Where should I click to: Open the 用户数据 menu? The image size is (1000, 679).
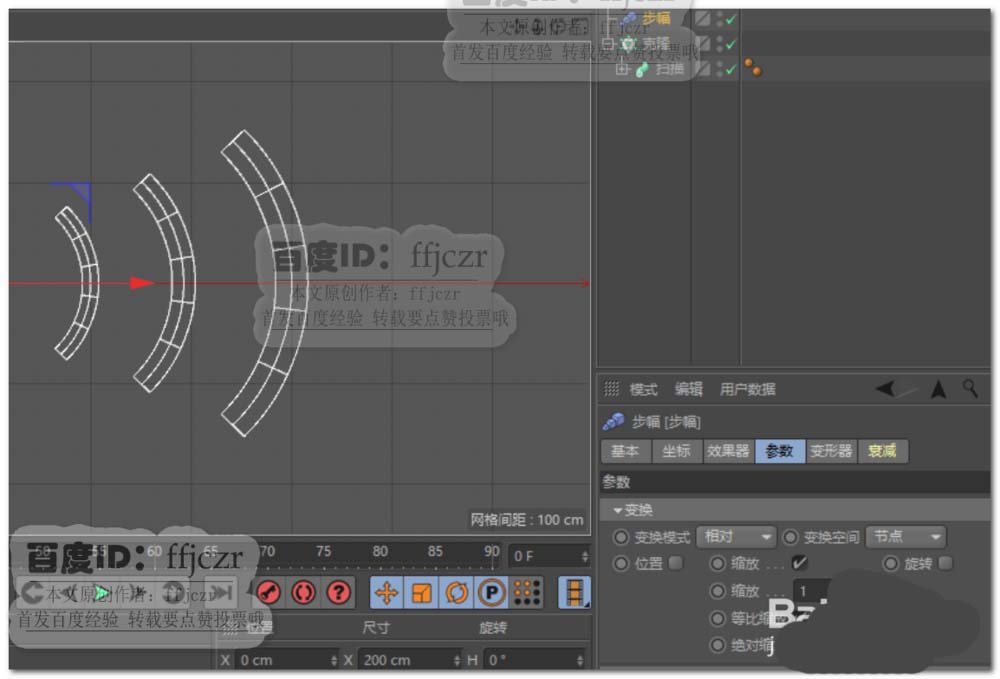747,389
